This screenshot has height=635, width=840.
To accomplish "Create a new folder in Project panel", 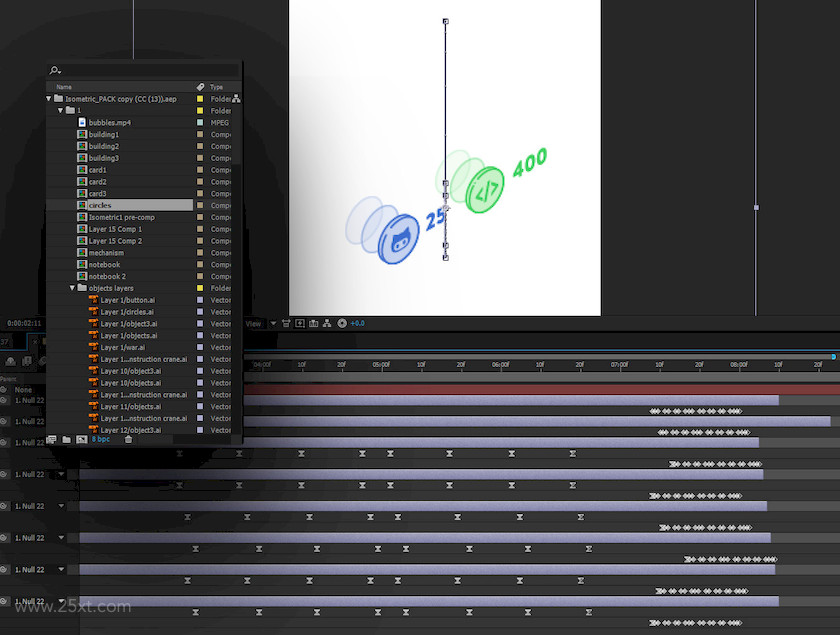I will coord(66,439).
